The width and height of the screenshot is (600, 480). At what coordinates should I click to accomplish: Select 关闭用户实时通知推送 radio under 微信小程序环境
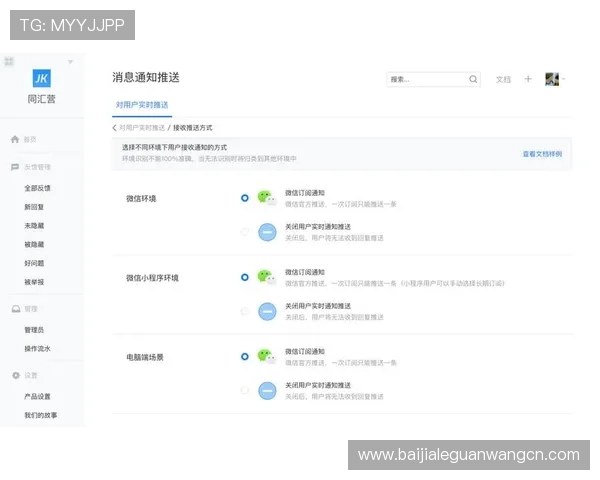pos(245,311)
